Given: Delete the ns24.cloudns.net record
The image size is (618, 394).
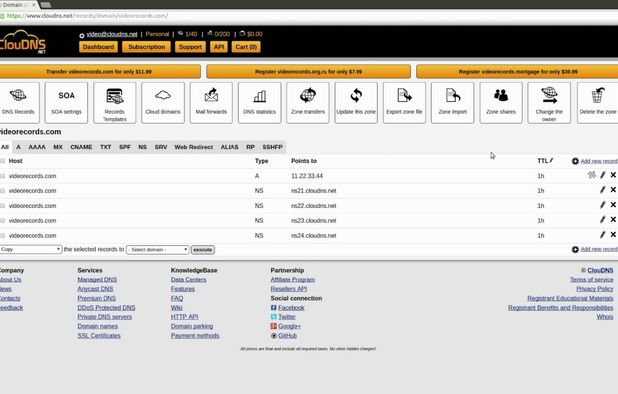Looking at the screenshot, I should pos(613,235).
